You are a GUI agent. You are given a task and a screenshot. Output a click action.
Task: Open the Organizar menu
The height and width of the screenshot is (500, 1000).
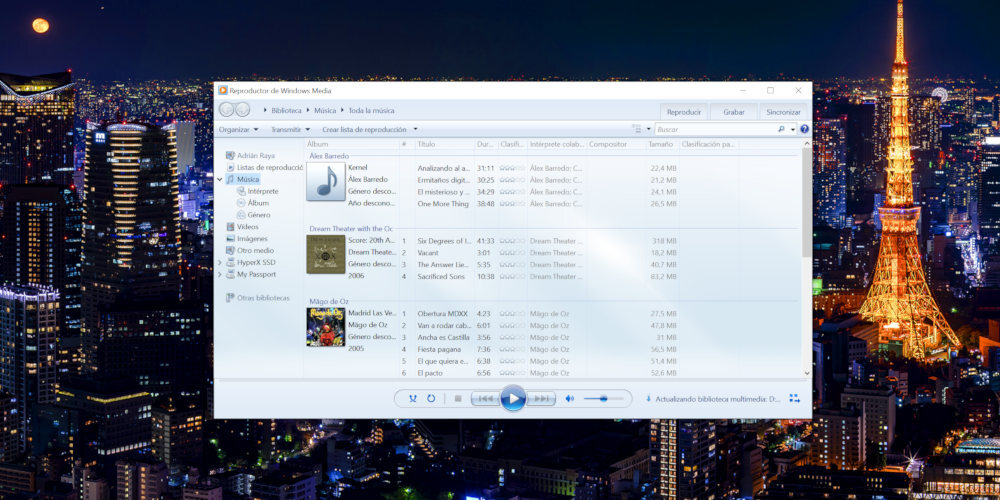[x=239, y=129]
